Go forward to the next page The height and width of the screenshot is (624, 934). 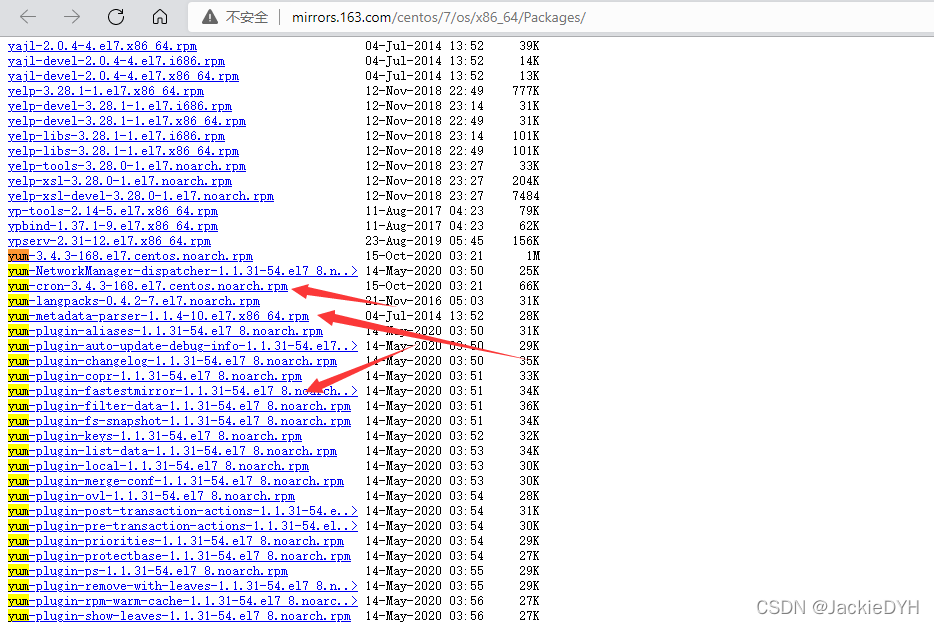coord(72,17)
